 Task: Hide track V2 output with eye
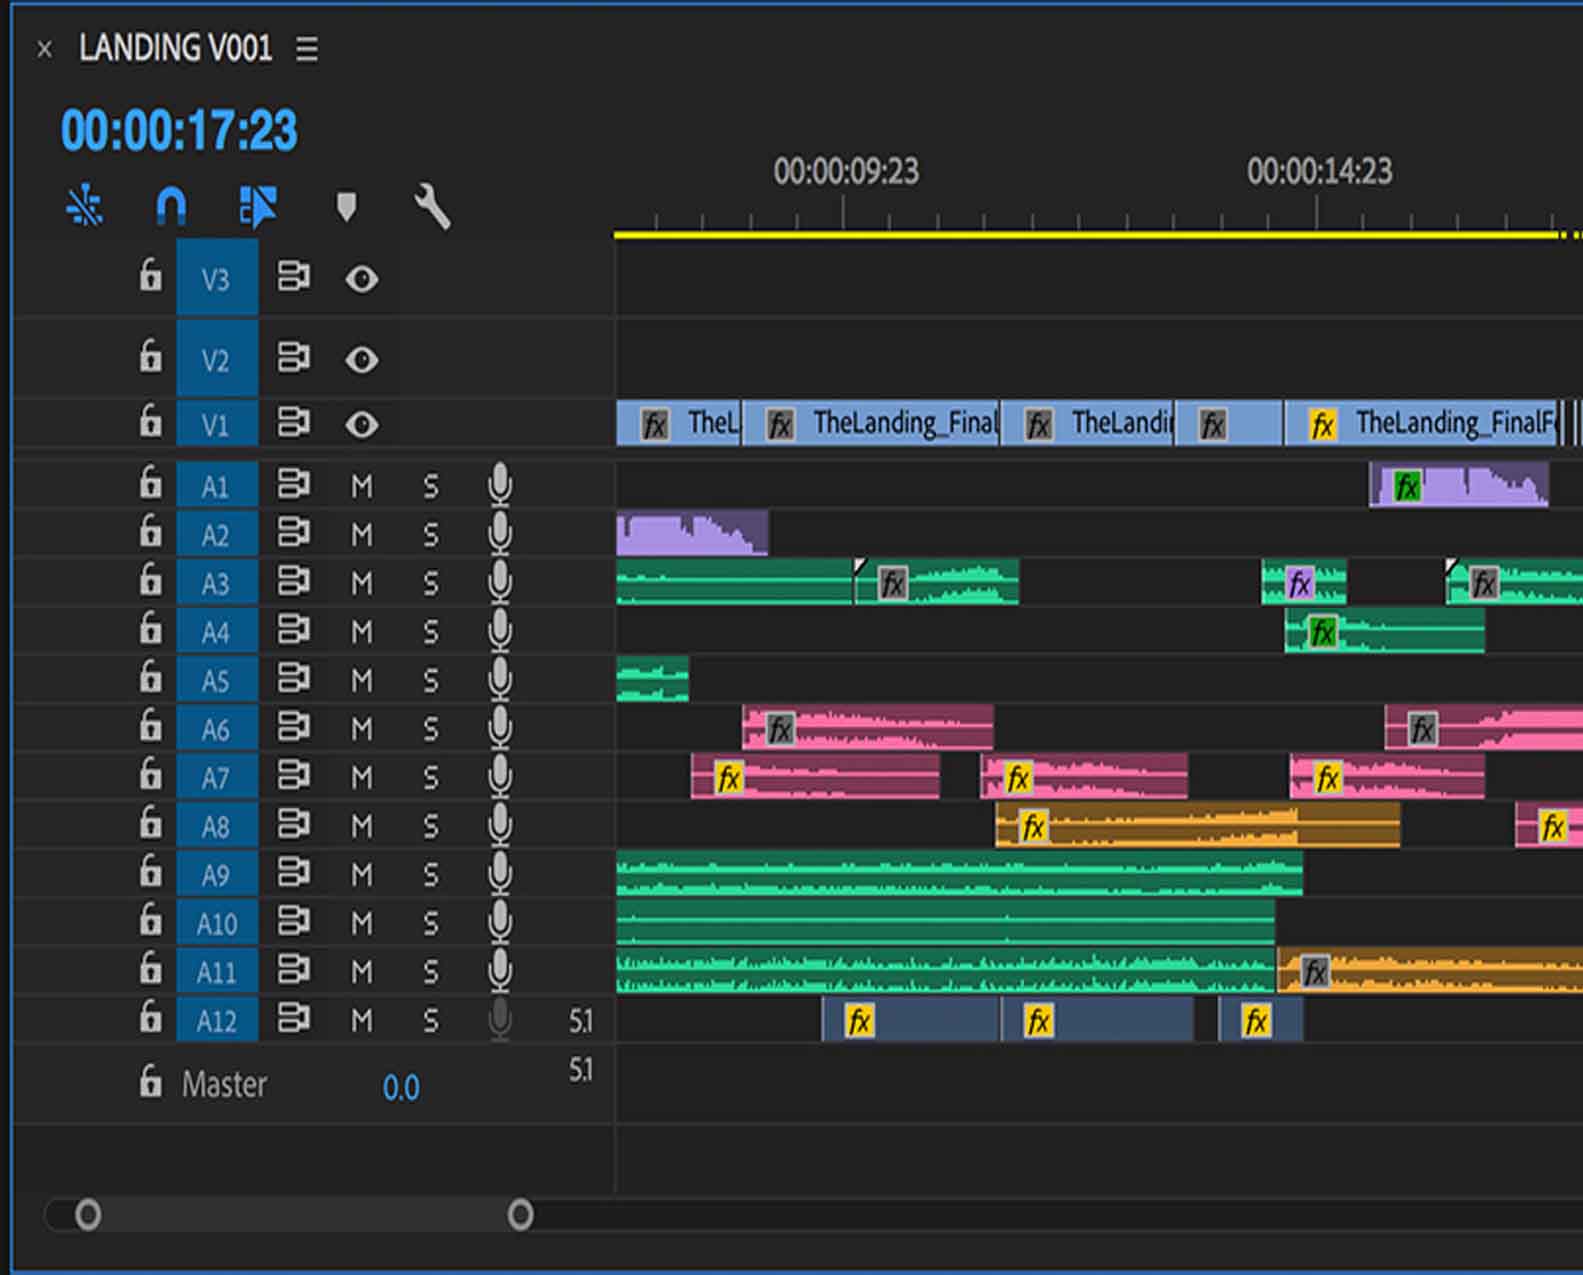point(361,359)
